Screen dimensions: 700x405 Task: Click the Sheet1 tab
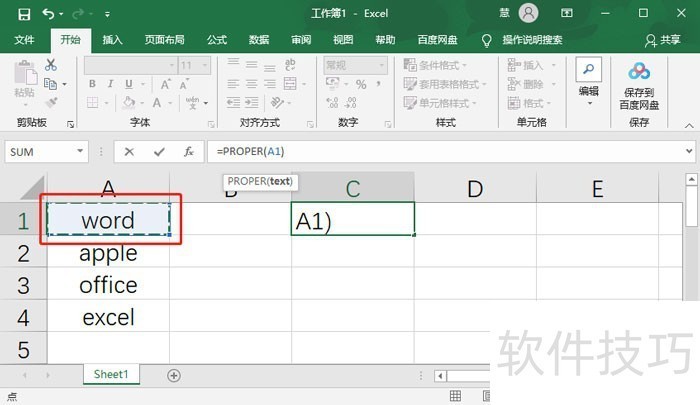pos(111,374)
